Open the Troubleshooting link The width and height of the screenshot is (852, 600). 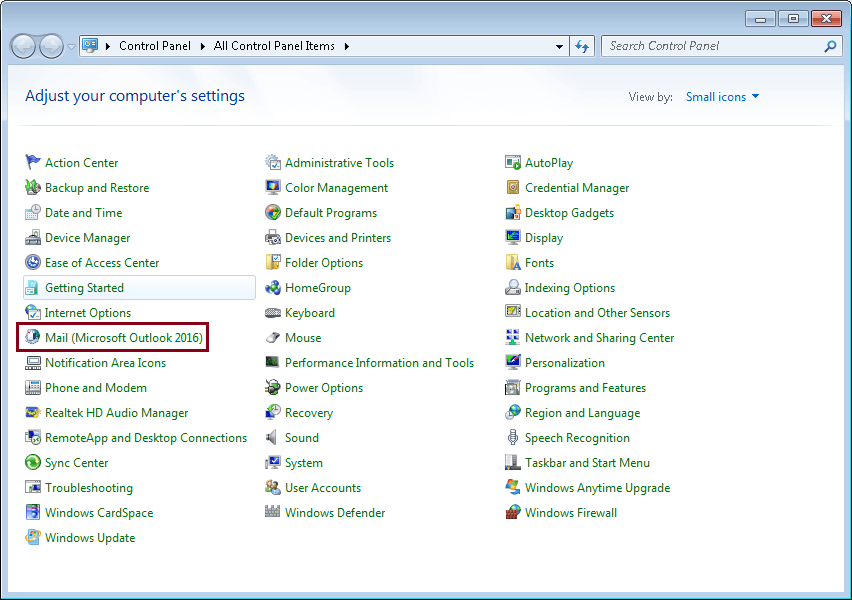click(89, 488)
